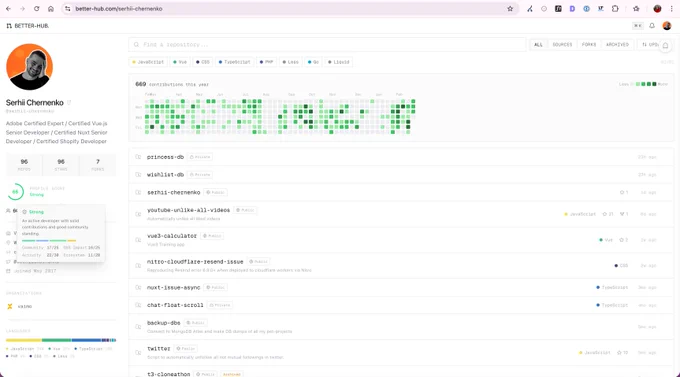Toggle the TypeScript language filter
The image size is (680, 377).
point(234,62)
